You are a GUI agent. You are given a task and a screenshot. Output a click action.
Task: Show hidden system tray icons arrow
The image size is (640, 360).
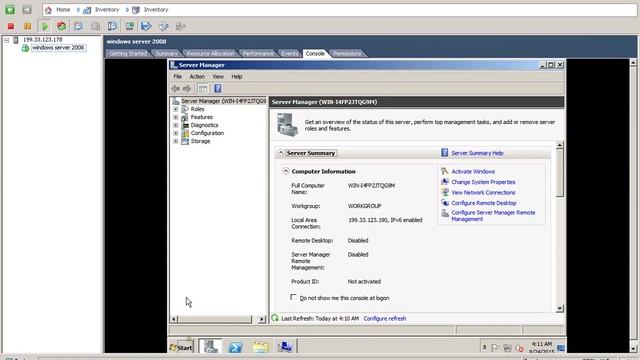484,347
